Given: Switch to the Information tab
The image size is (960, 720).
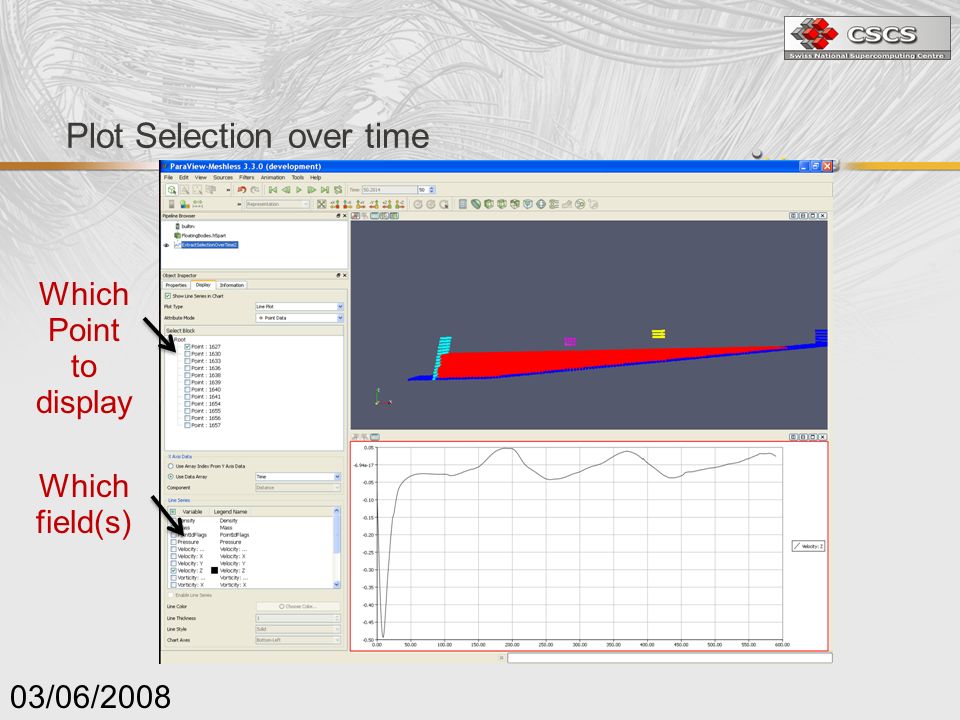Looking at the screenshot, I should tap(232, 285).
